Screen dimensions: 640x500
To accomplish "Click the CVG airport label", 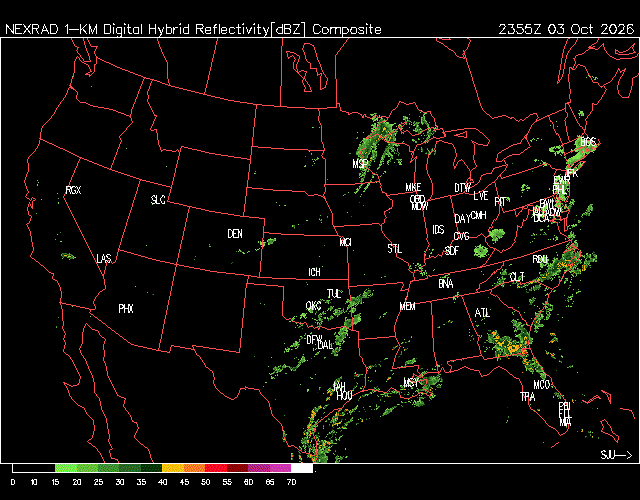I will (x=462, y=236).
